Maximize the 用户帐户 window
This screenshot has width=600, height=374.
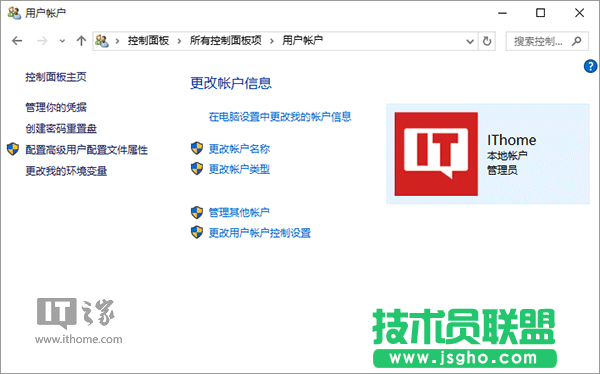[540, 13]
